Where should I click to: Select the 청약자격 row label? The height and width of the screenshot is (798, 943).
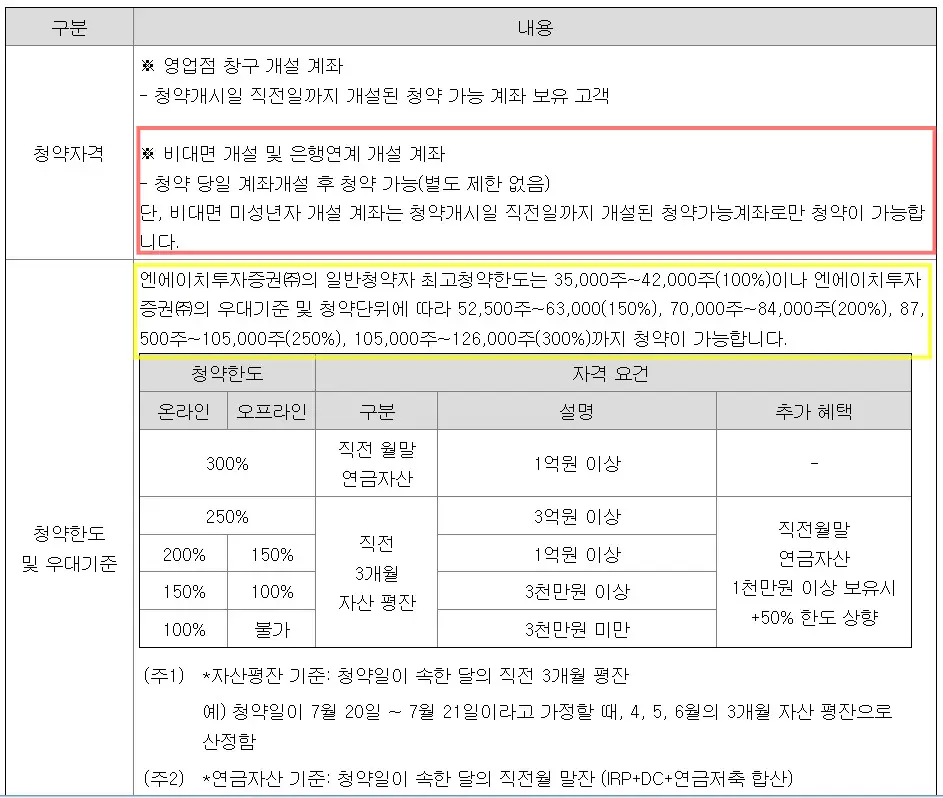click(x=68, y=152)
